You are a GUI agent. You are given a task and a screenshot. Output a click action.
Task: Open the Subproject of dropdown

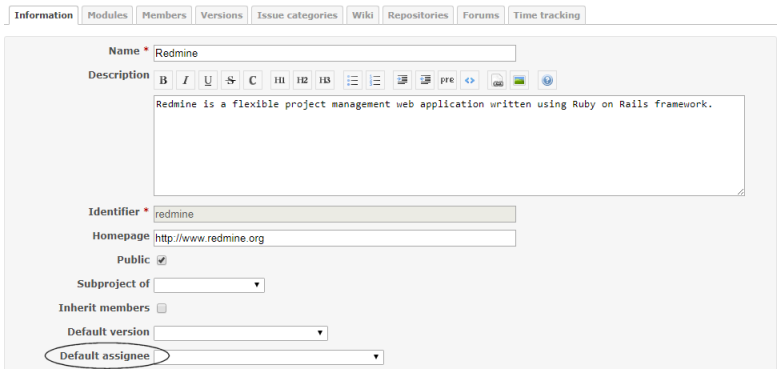[209, 285]
